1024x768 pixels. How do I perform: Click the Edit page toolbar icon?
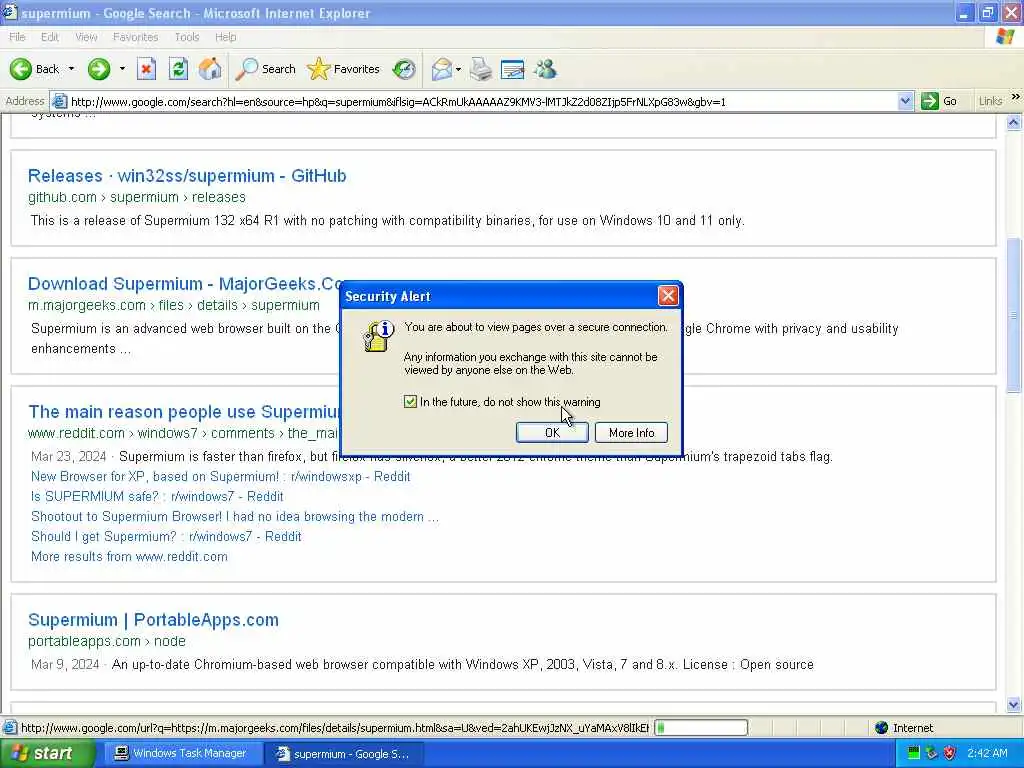coord(513,69)
